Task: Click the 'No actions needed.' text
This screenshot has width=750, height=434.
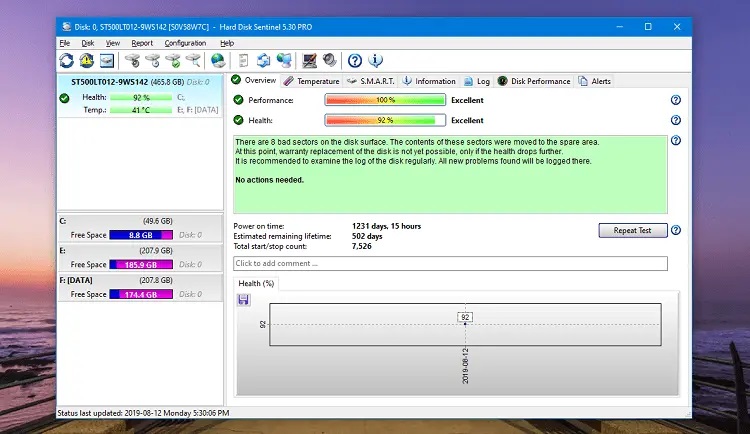Action: 269,180
